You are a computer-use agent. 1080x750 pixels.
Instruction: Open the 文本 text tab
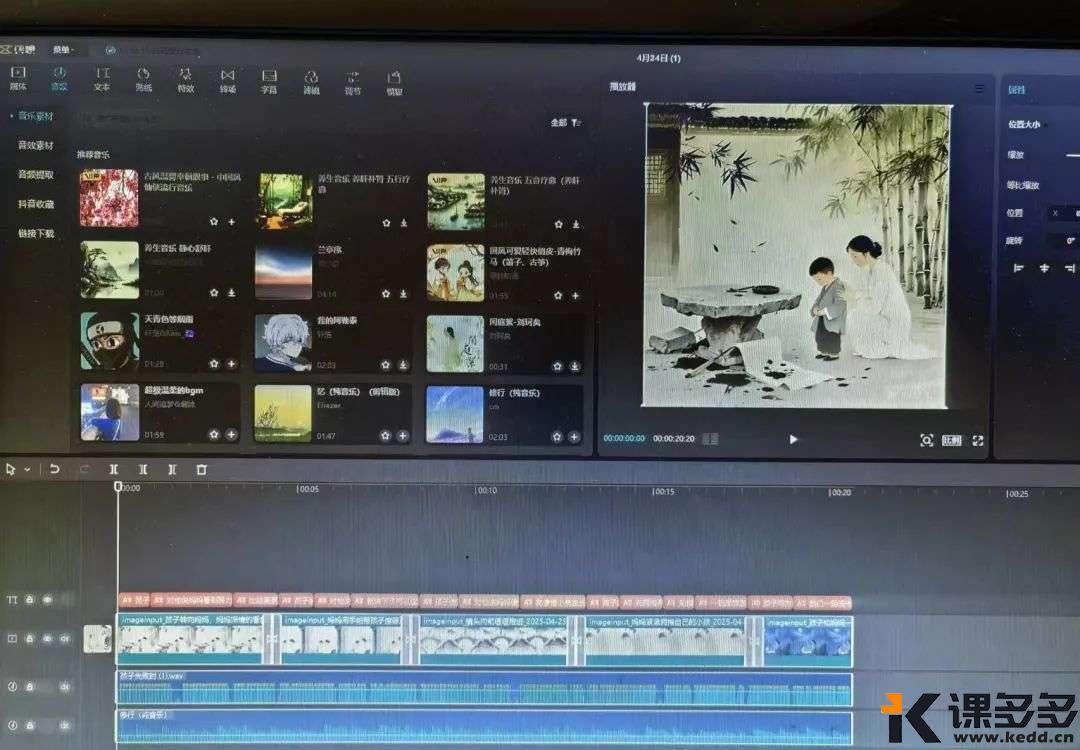102,80
